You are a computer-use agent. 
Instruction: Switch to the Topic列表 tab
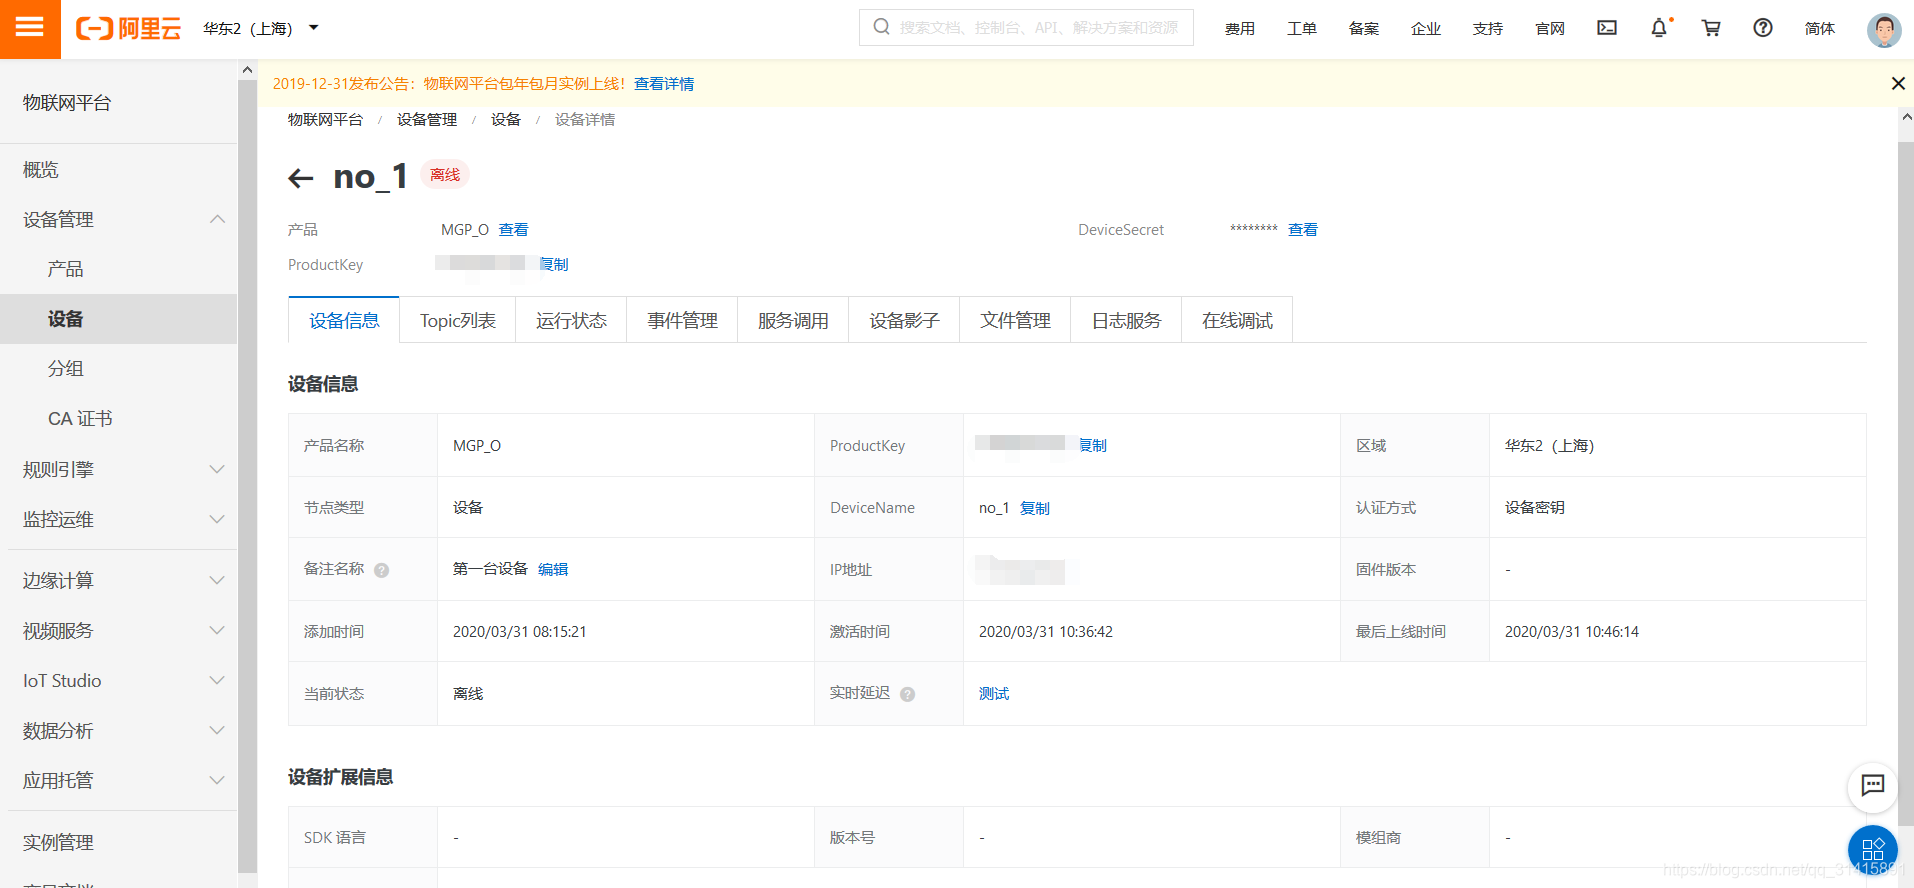point(458,320)
